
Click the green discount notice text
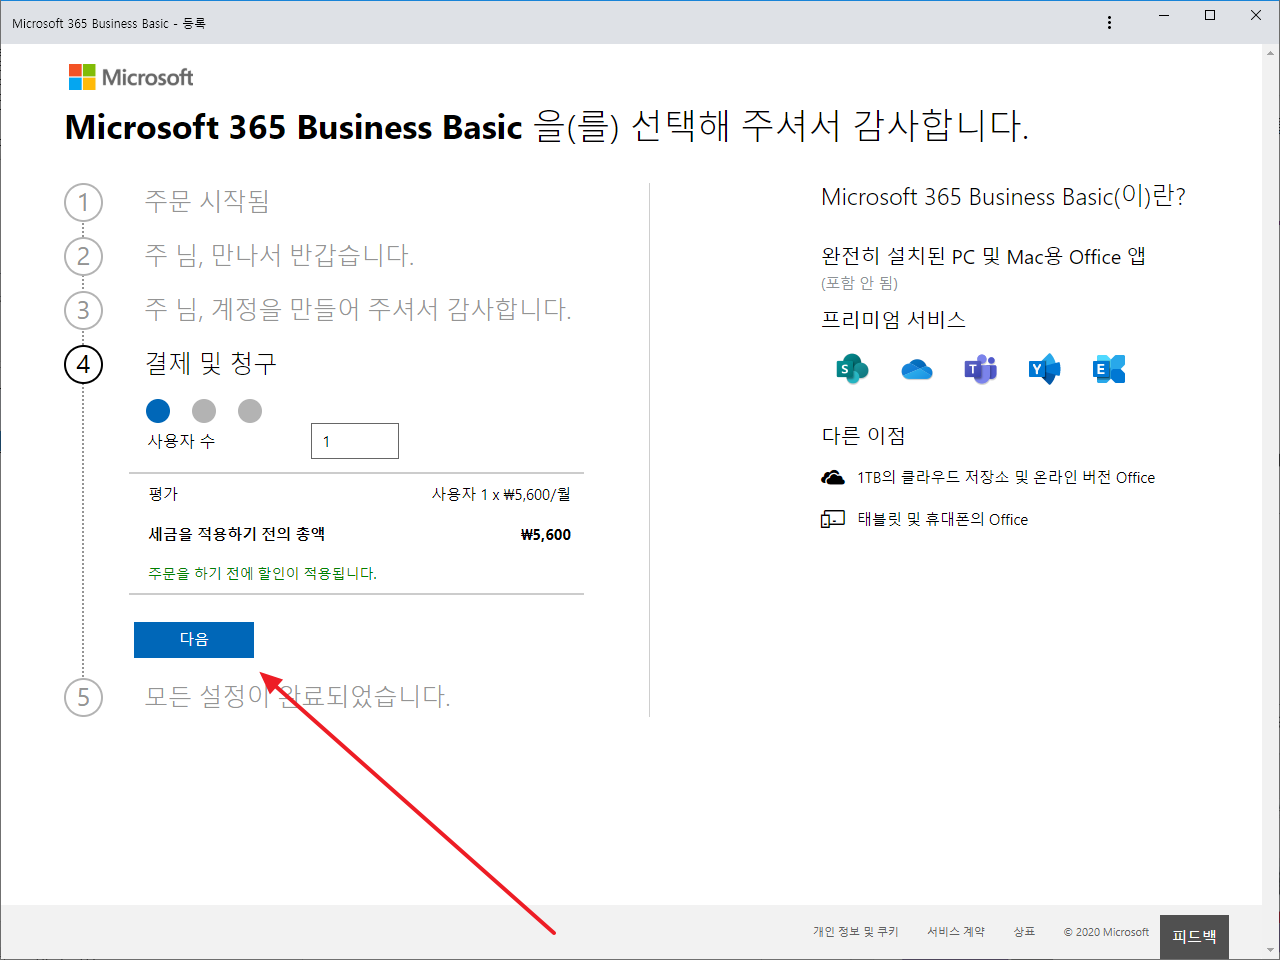click(262, 574)
